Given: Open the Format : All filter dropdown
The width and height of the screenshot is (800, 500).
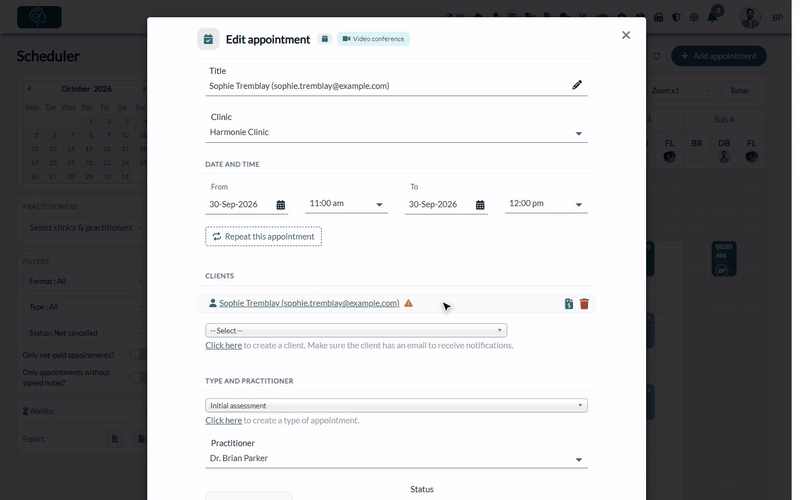Looking at the screenshot, I should point(84,281).
